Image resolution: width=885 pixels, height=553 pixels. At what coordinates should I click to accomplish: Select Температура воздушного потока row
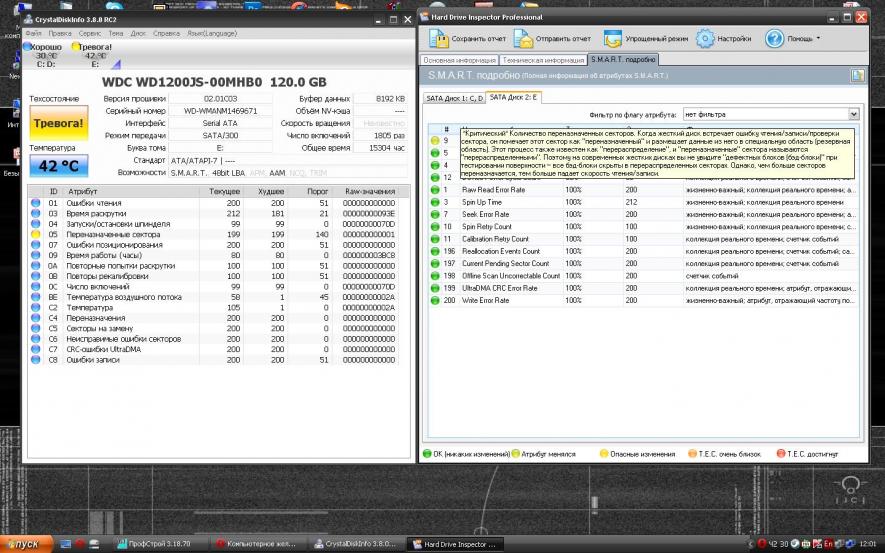point(213,297)
